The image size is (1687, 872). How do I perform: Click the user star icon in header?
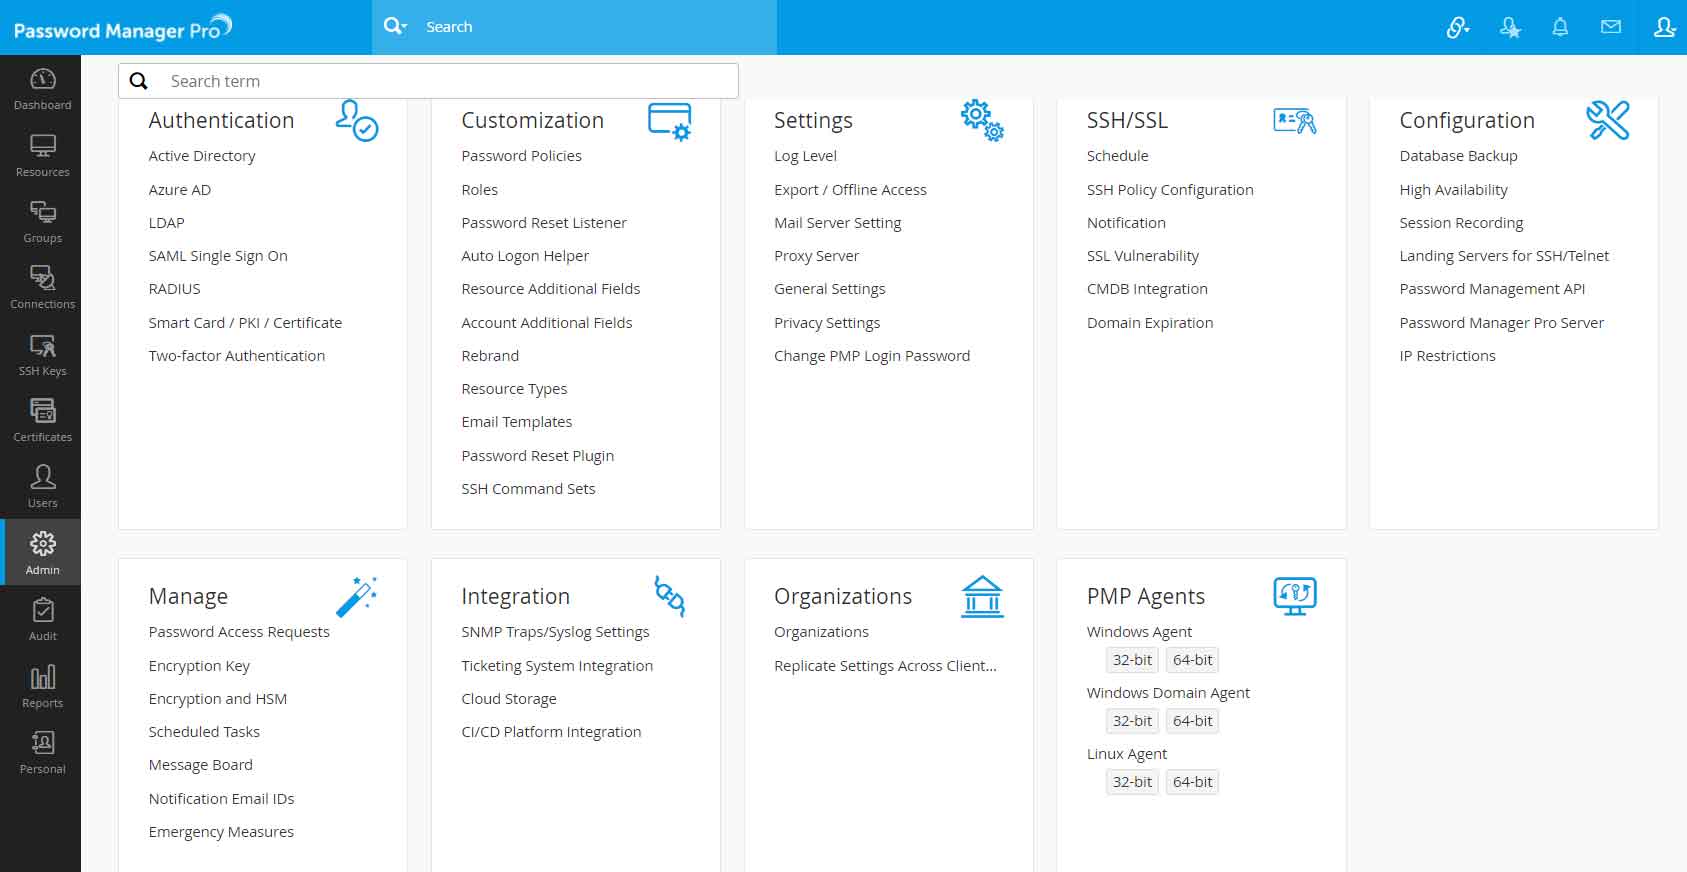1510,27
